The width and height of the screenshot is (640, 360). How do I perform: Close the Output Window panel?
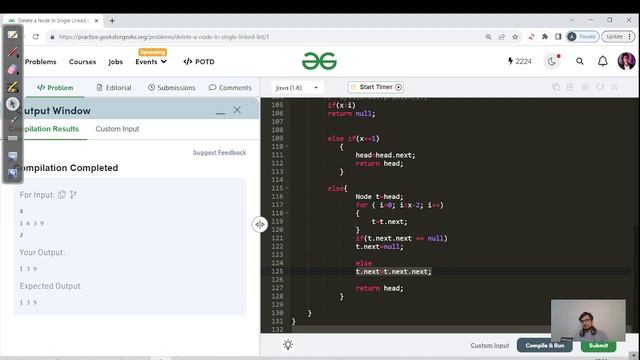coord(237,110)
